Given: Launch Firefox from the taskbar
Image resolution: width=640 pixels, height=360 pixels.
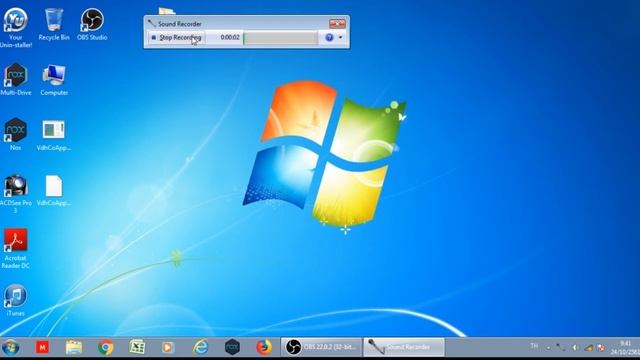Looking at the screenshot, I should point(264,347).
